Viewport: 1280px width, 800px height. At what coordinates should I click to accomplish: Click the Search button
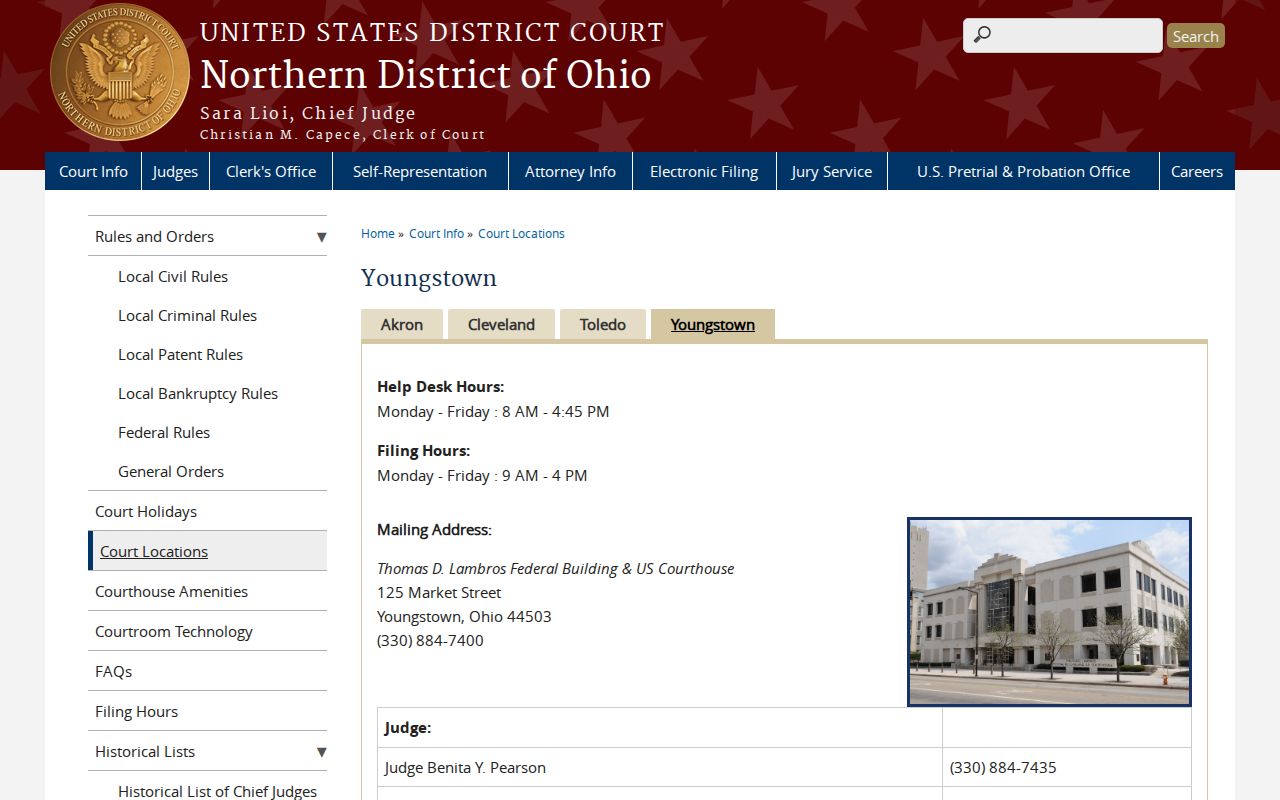[x=1195, y=36]
